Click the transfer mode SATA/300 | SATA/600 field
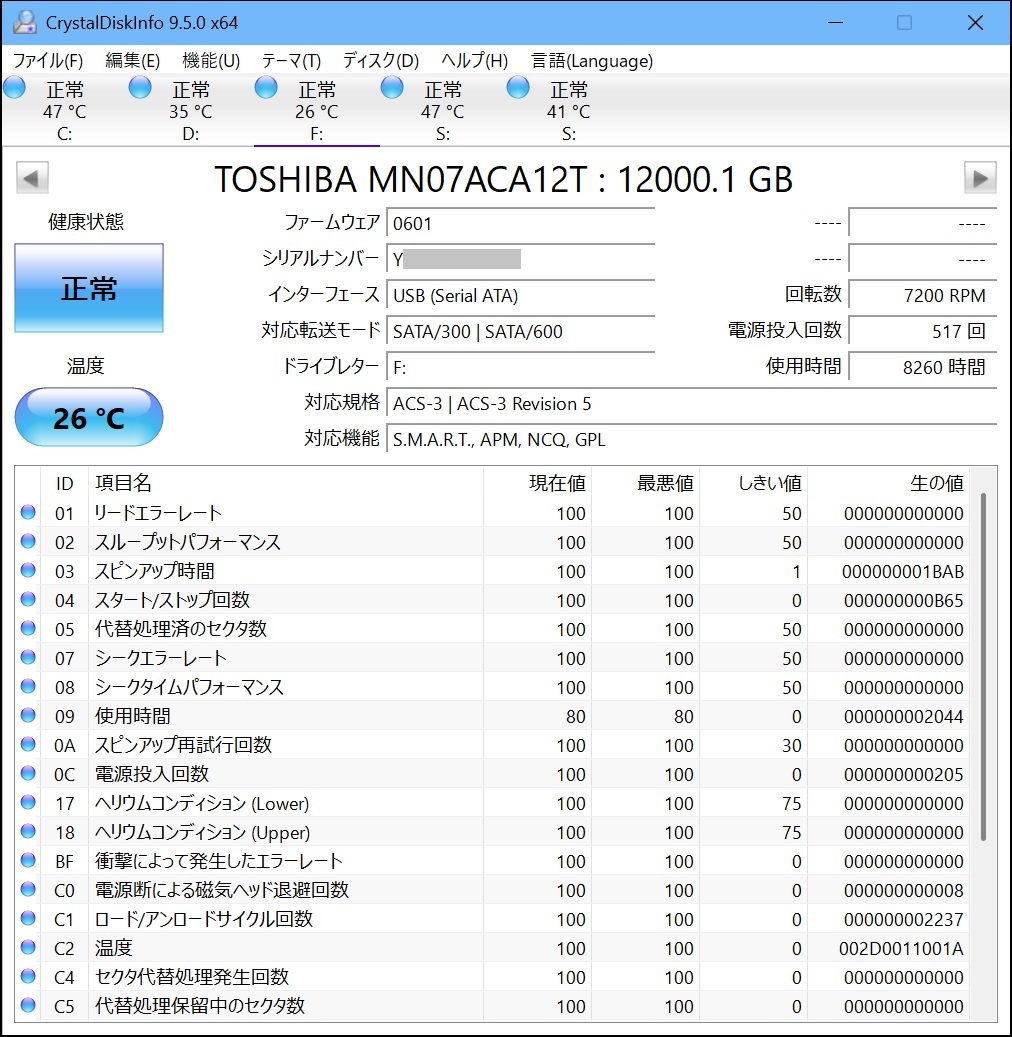The width and height of the screenshot is (1012, 1037). (x=521, y=331)
